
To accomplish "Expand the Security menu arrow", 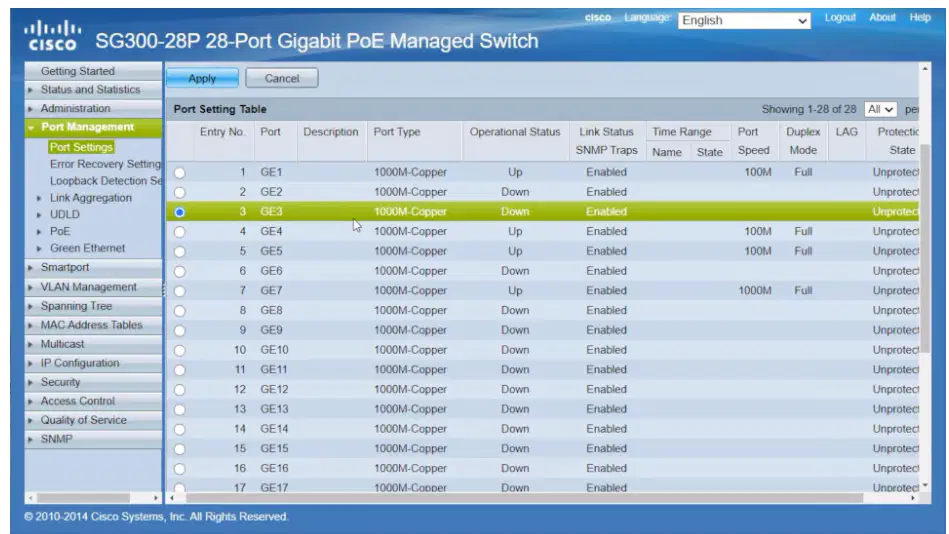I will [31, 383].
